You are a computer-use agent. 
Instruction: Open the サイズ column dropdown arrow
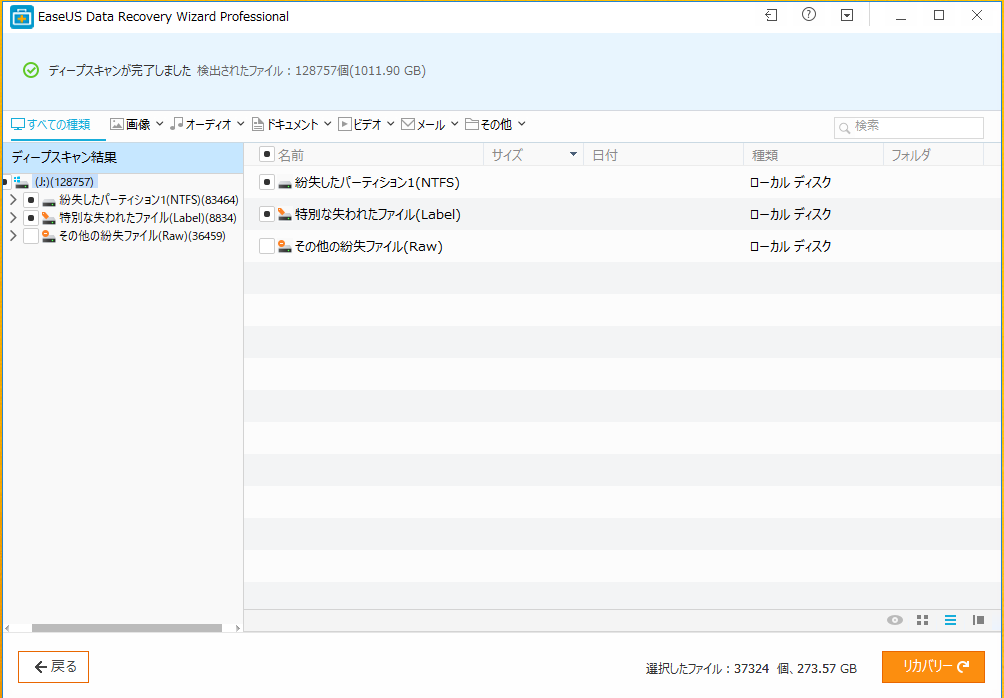(573, 155)
